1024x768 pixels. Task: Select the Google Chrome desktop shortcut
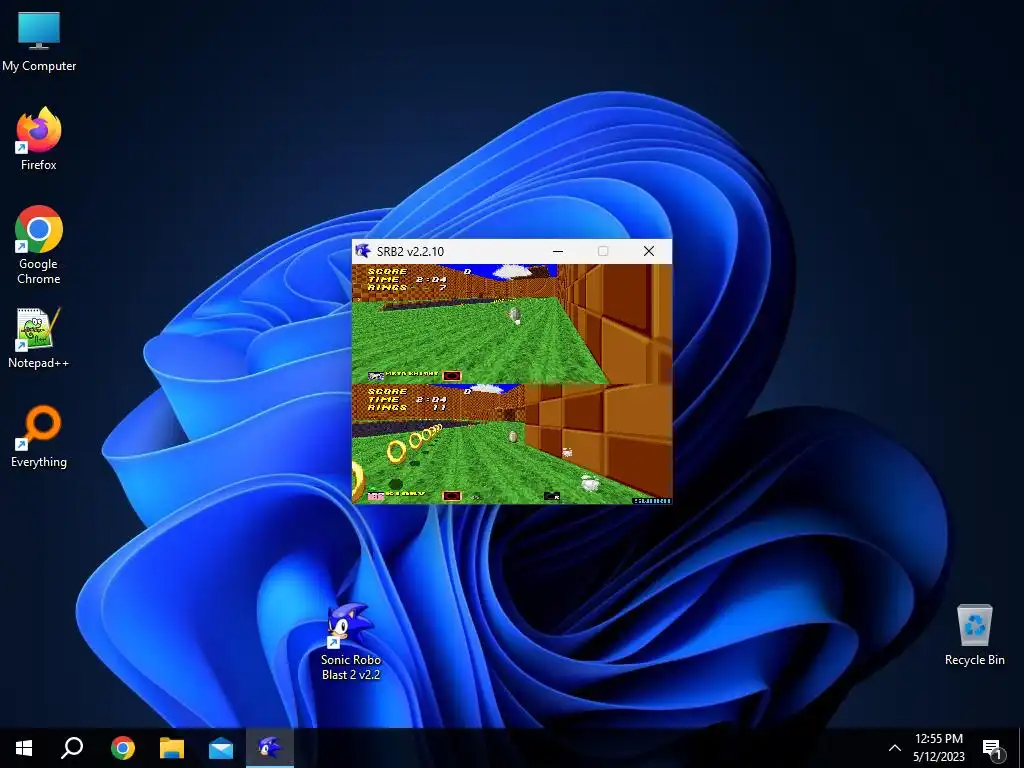point(39,244)
